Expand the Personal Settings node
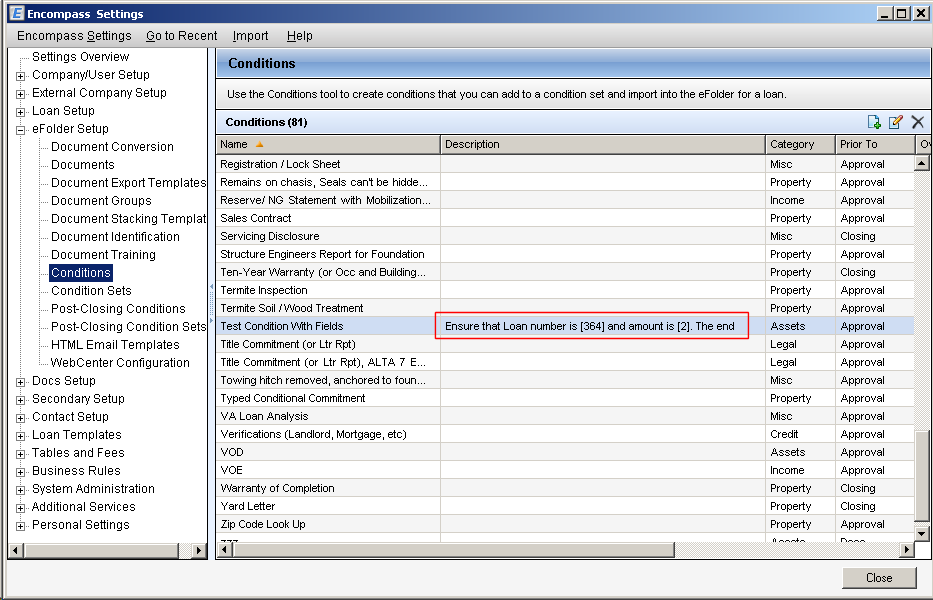933x600 pixels. point(20,526)
